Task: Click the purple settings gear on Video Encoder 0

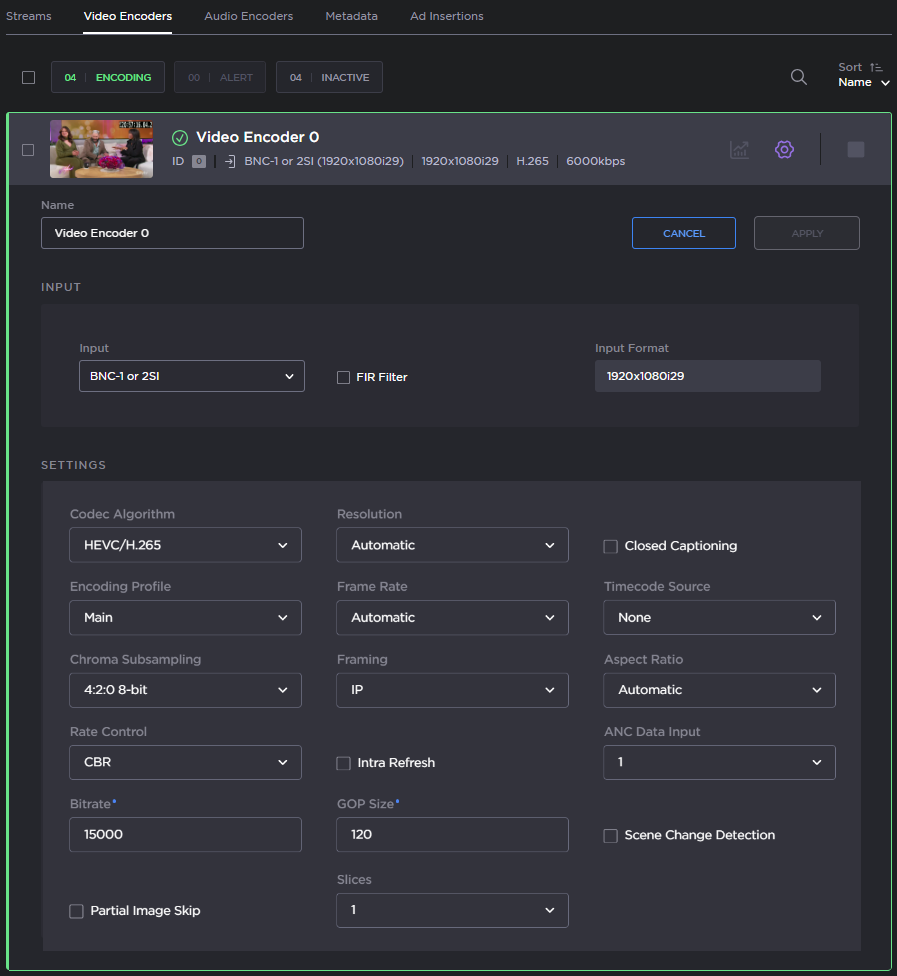Action: coord(784,149)
